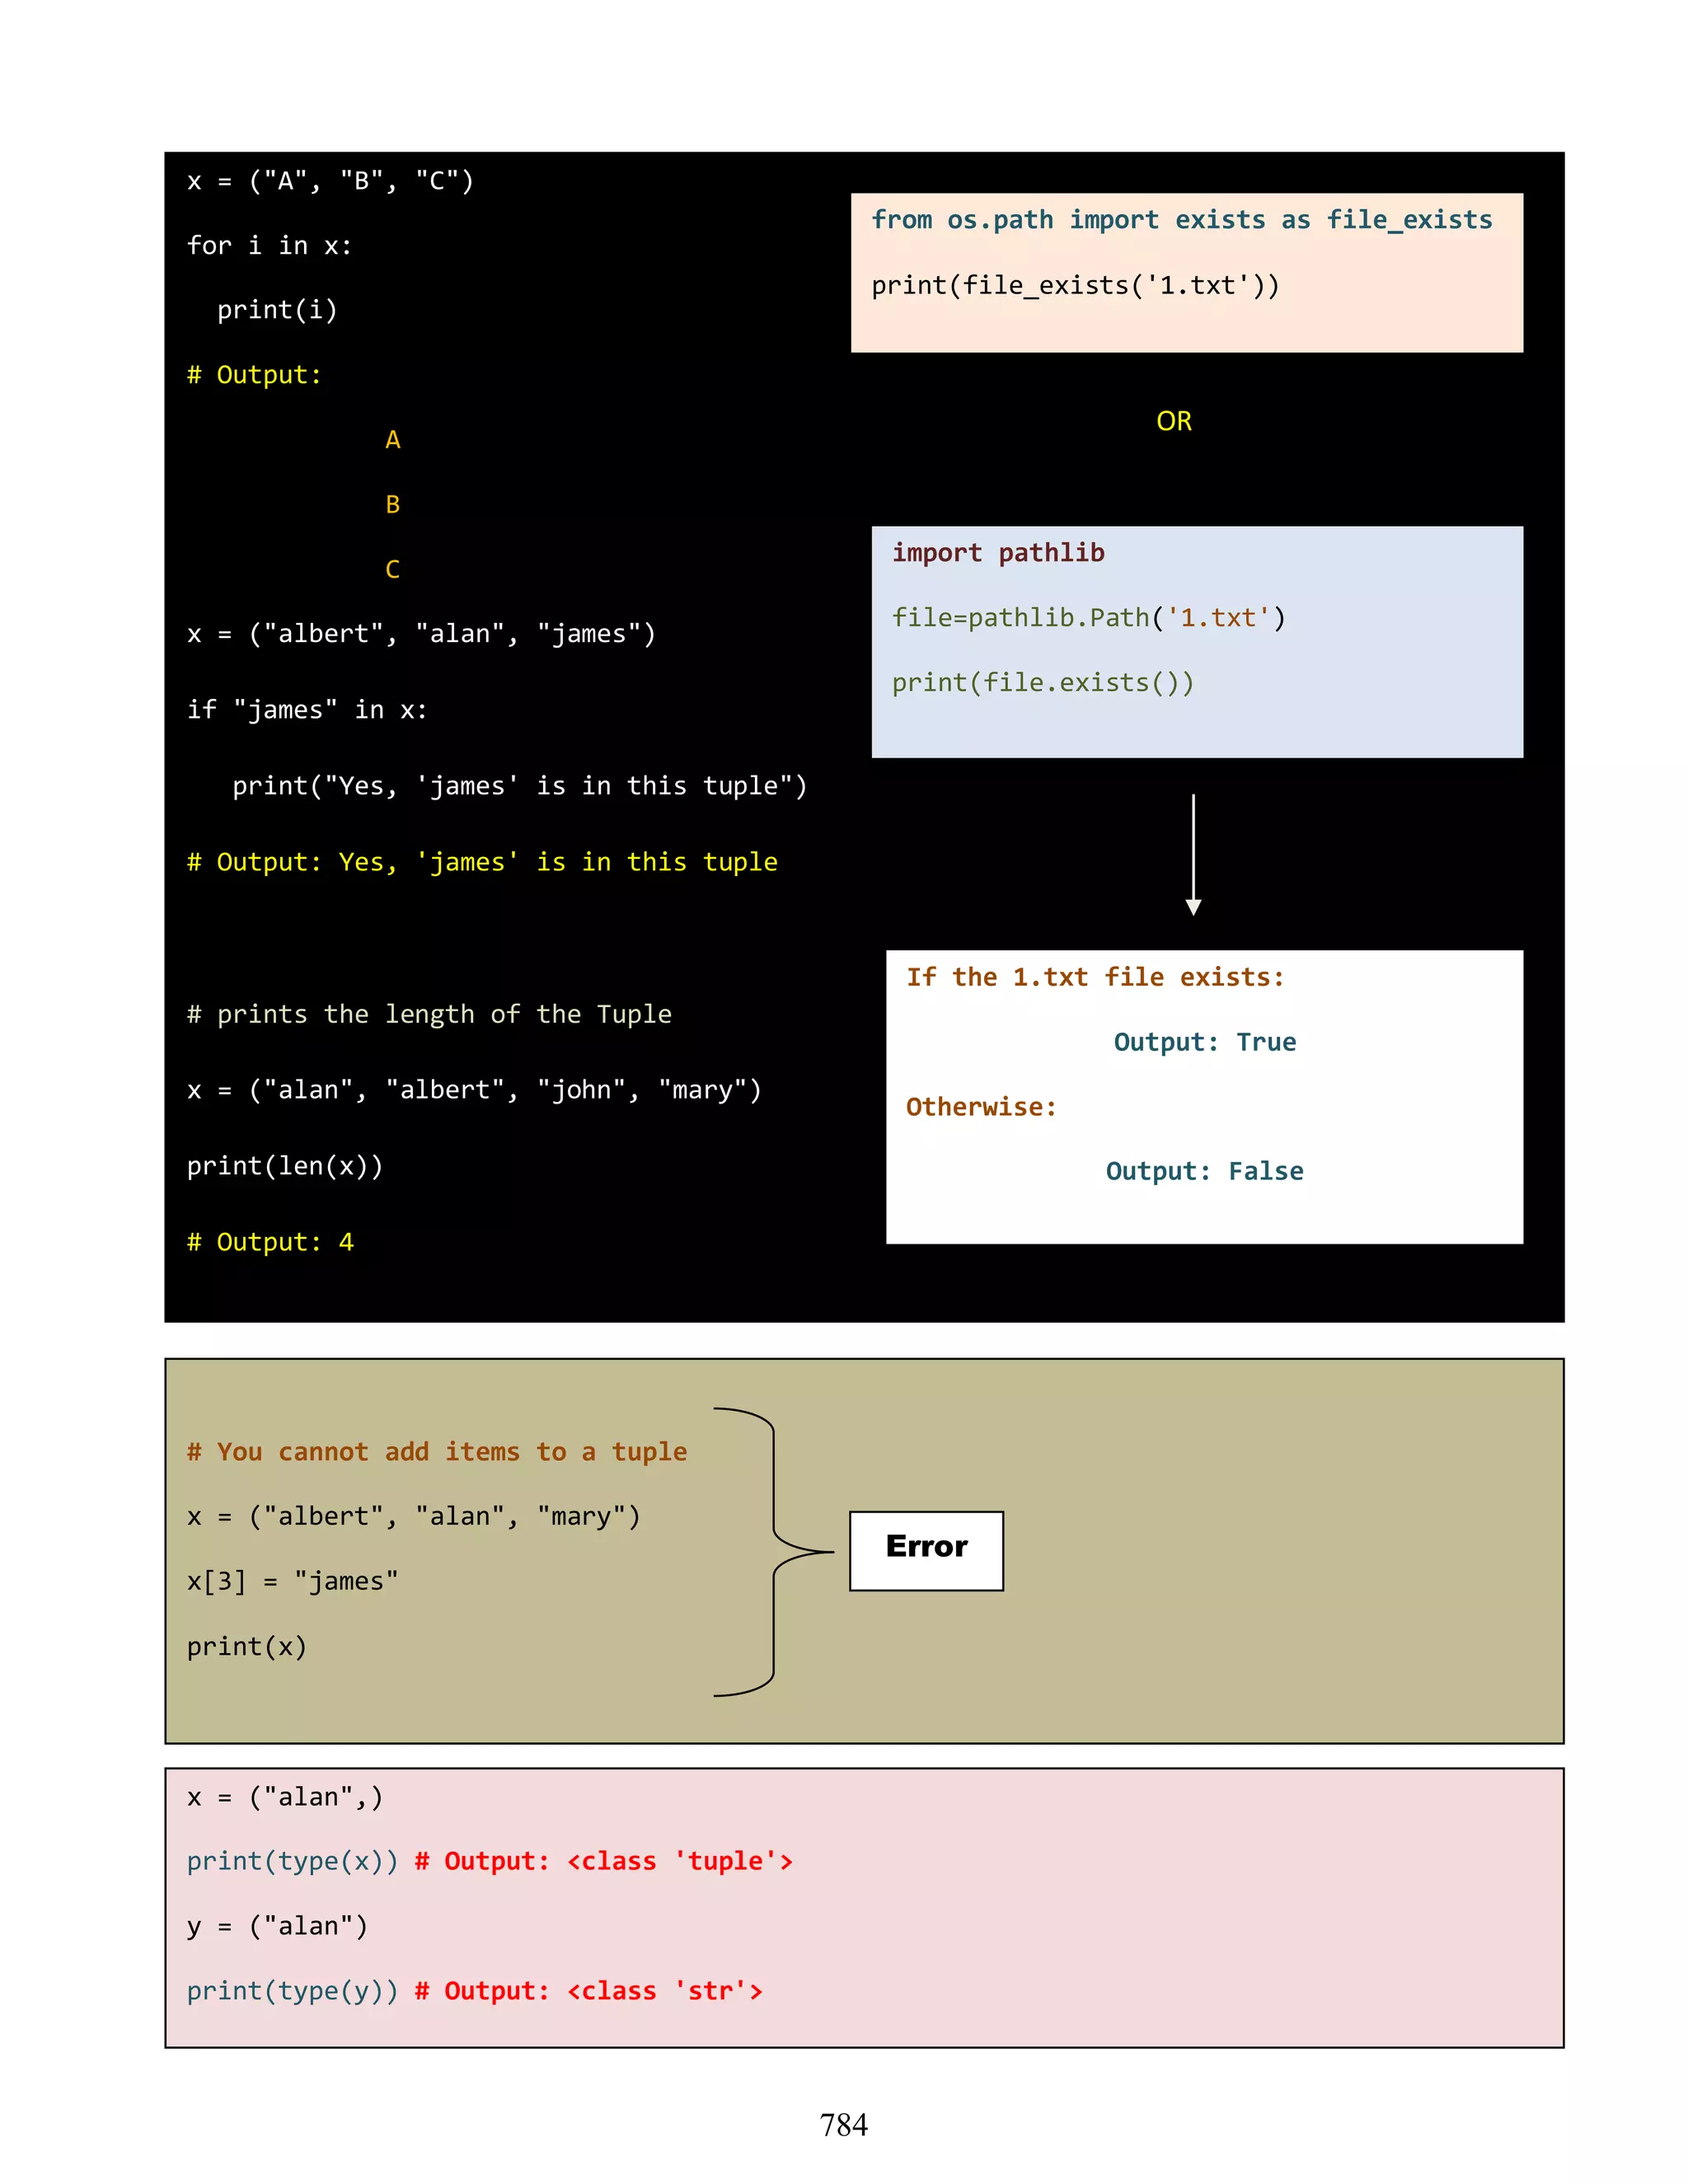
Task: Click the 'Output: False' text
Action: [1205, 1171]
